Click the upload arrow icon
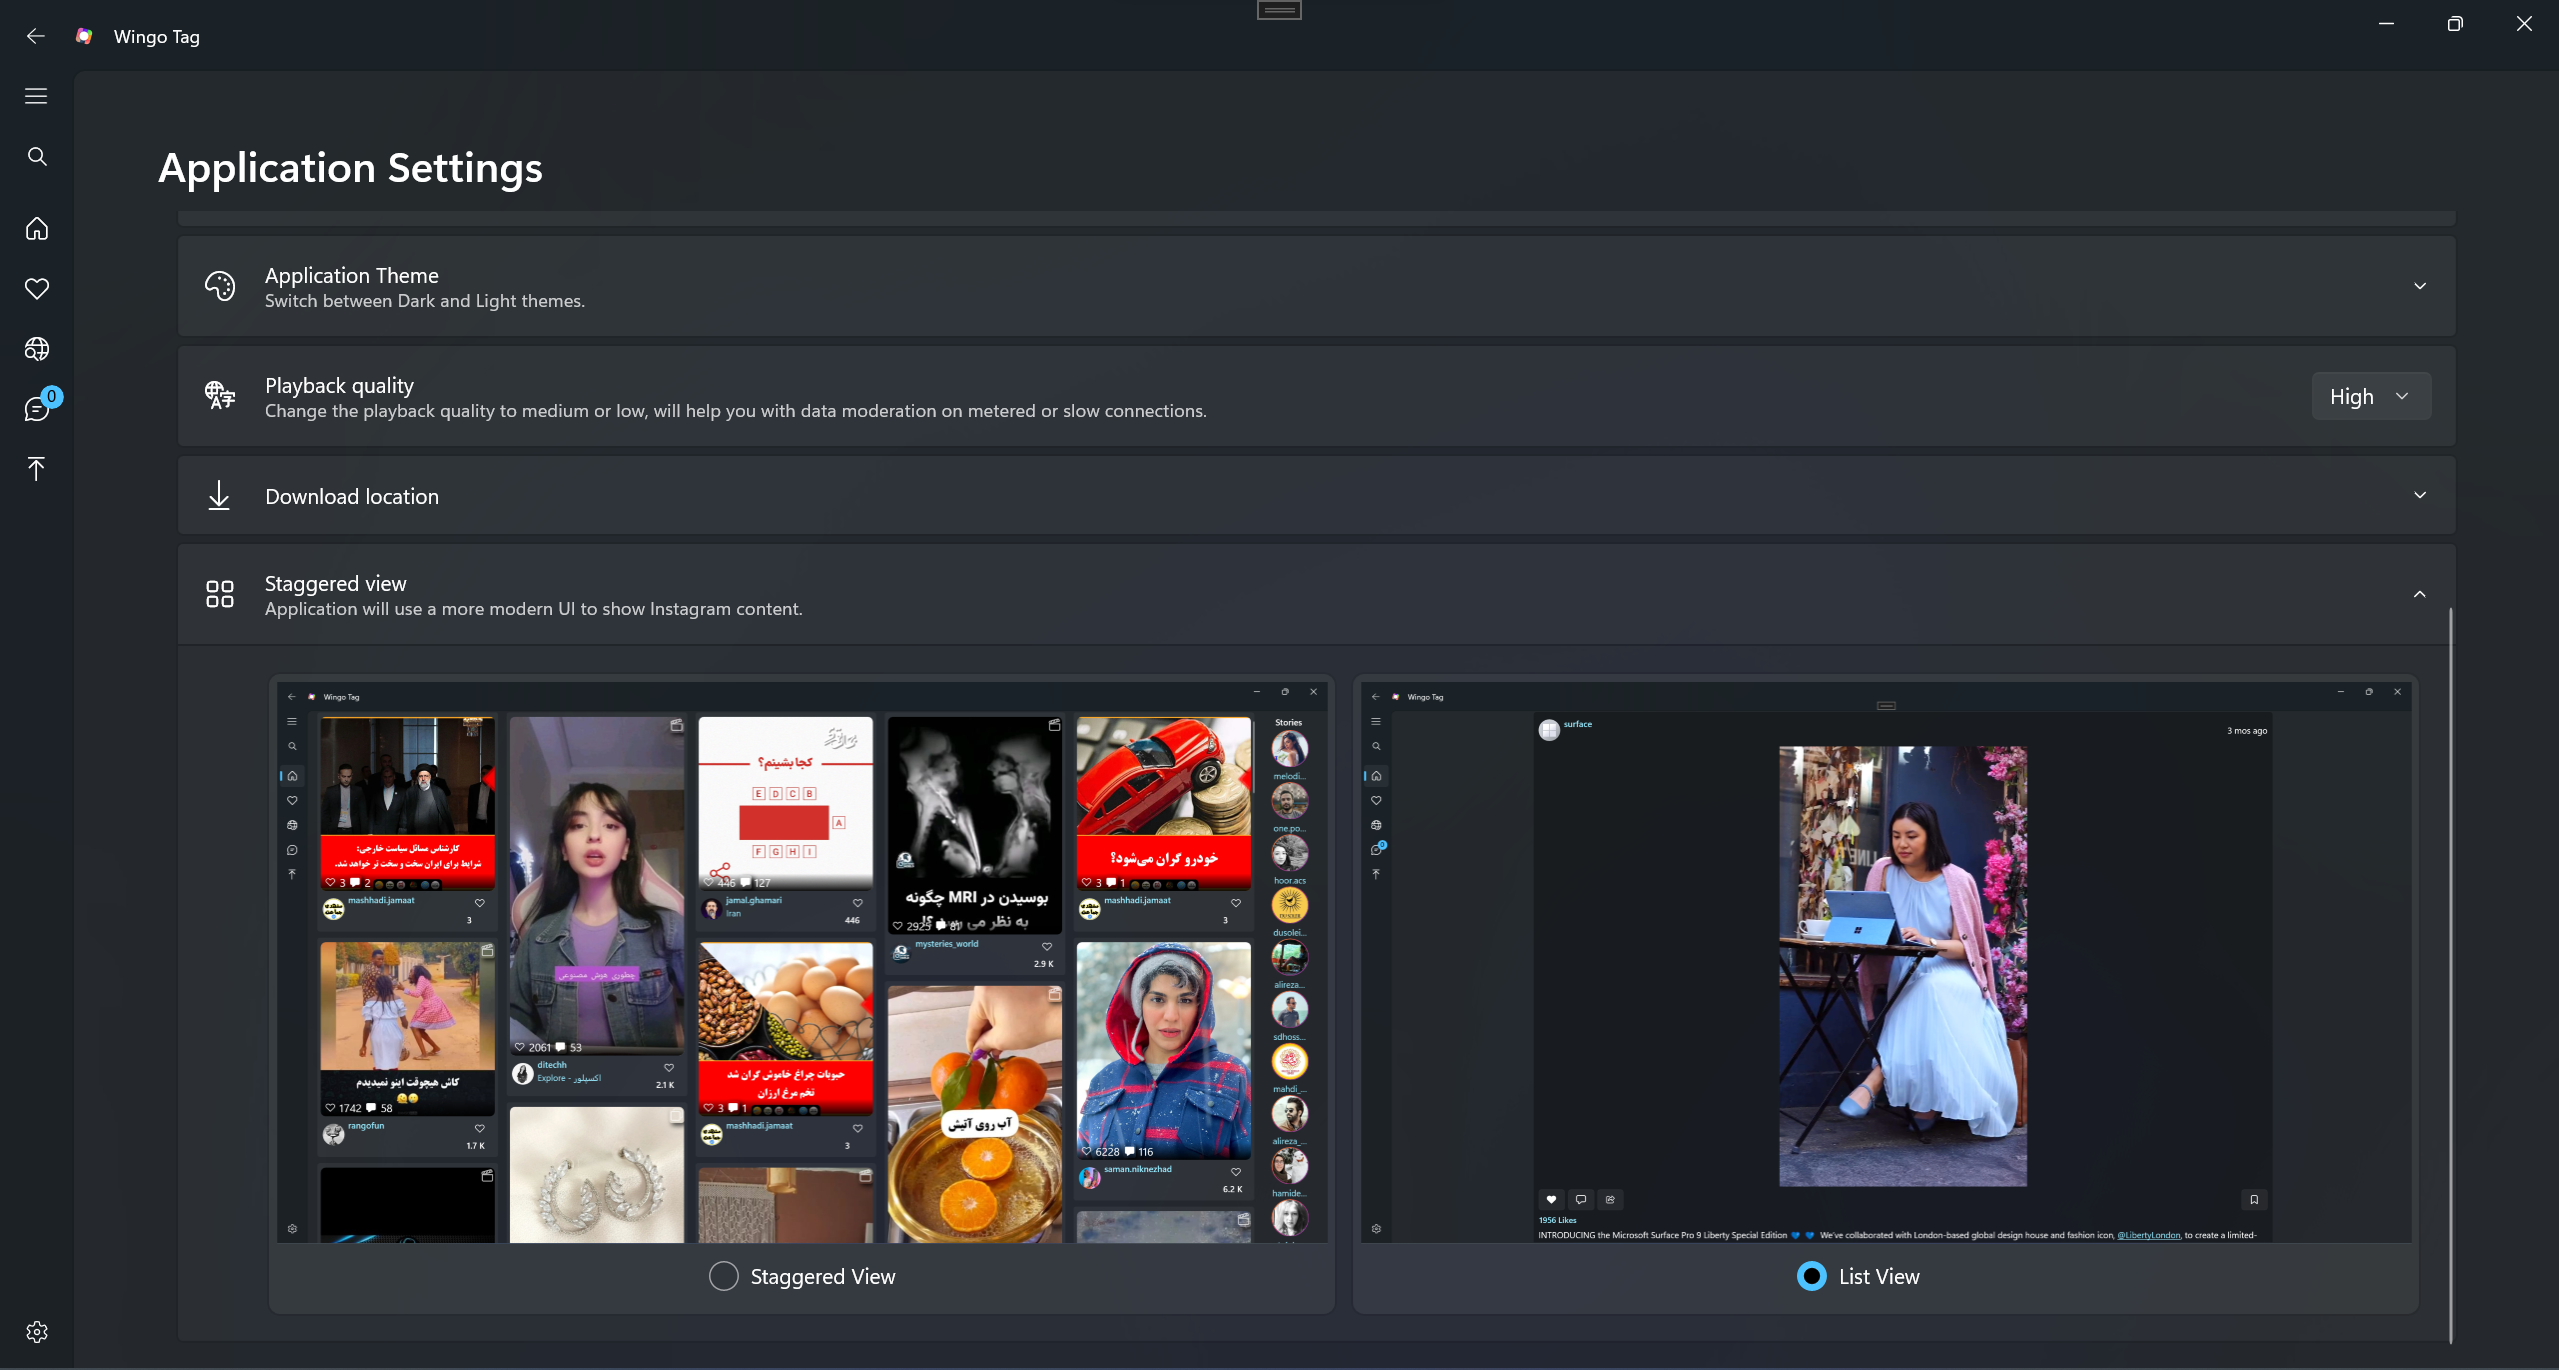Viewport: 2559px width, 1370px height. click(37, 469)
